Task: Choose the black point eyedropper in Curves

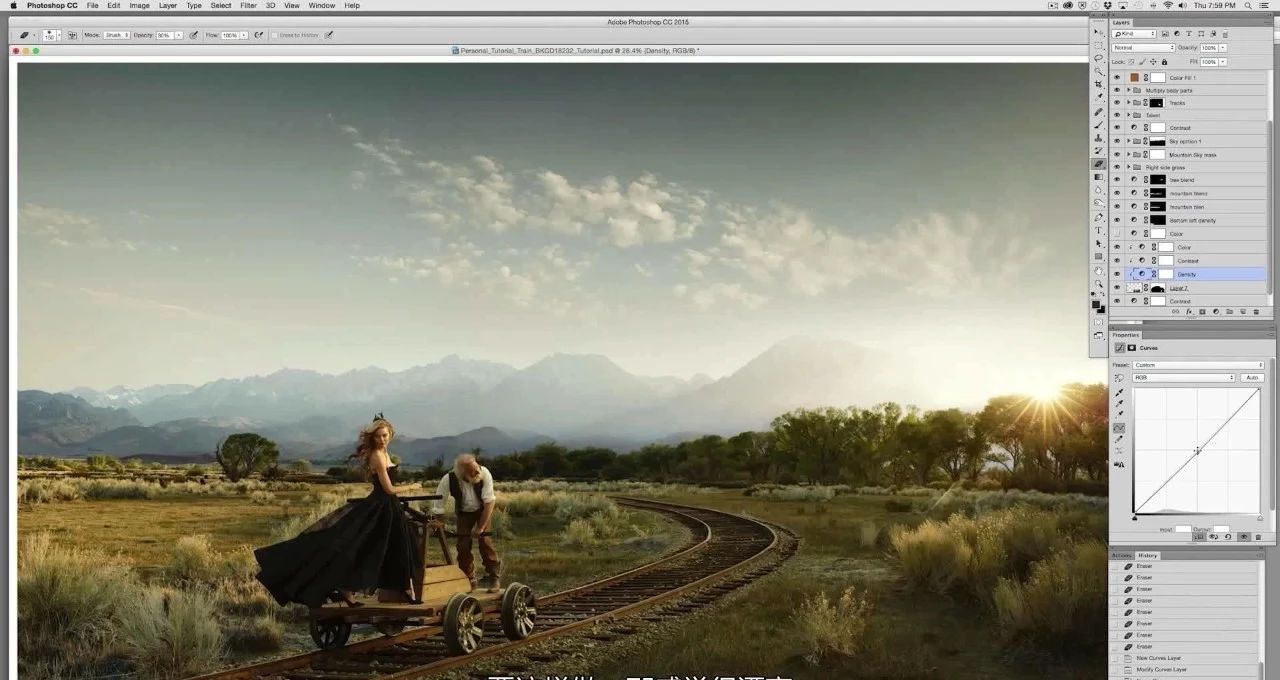Action: pyautogui.click(x=1119, y=392)
